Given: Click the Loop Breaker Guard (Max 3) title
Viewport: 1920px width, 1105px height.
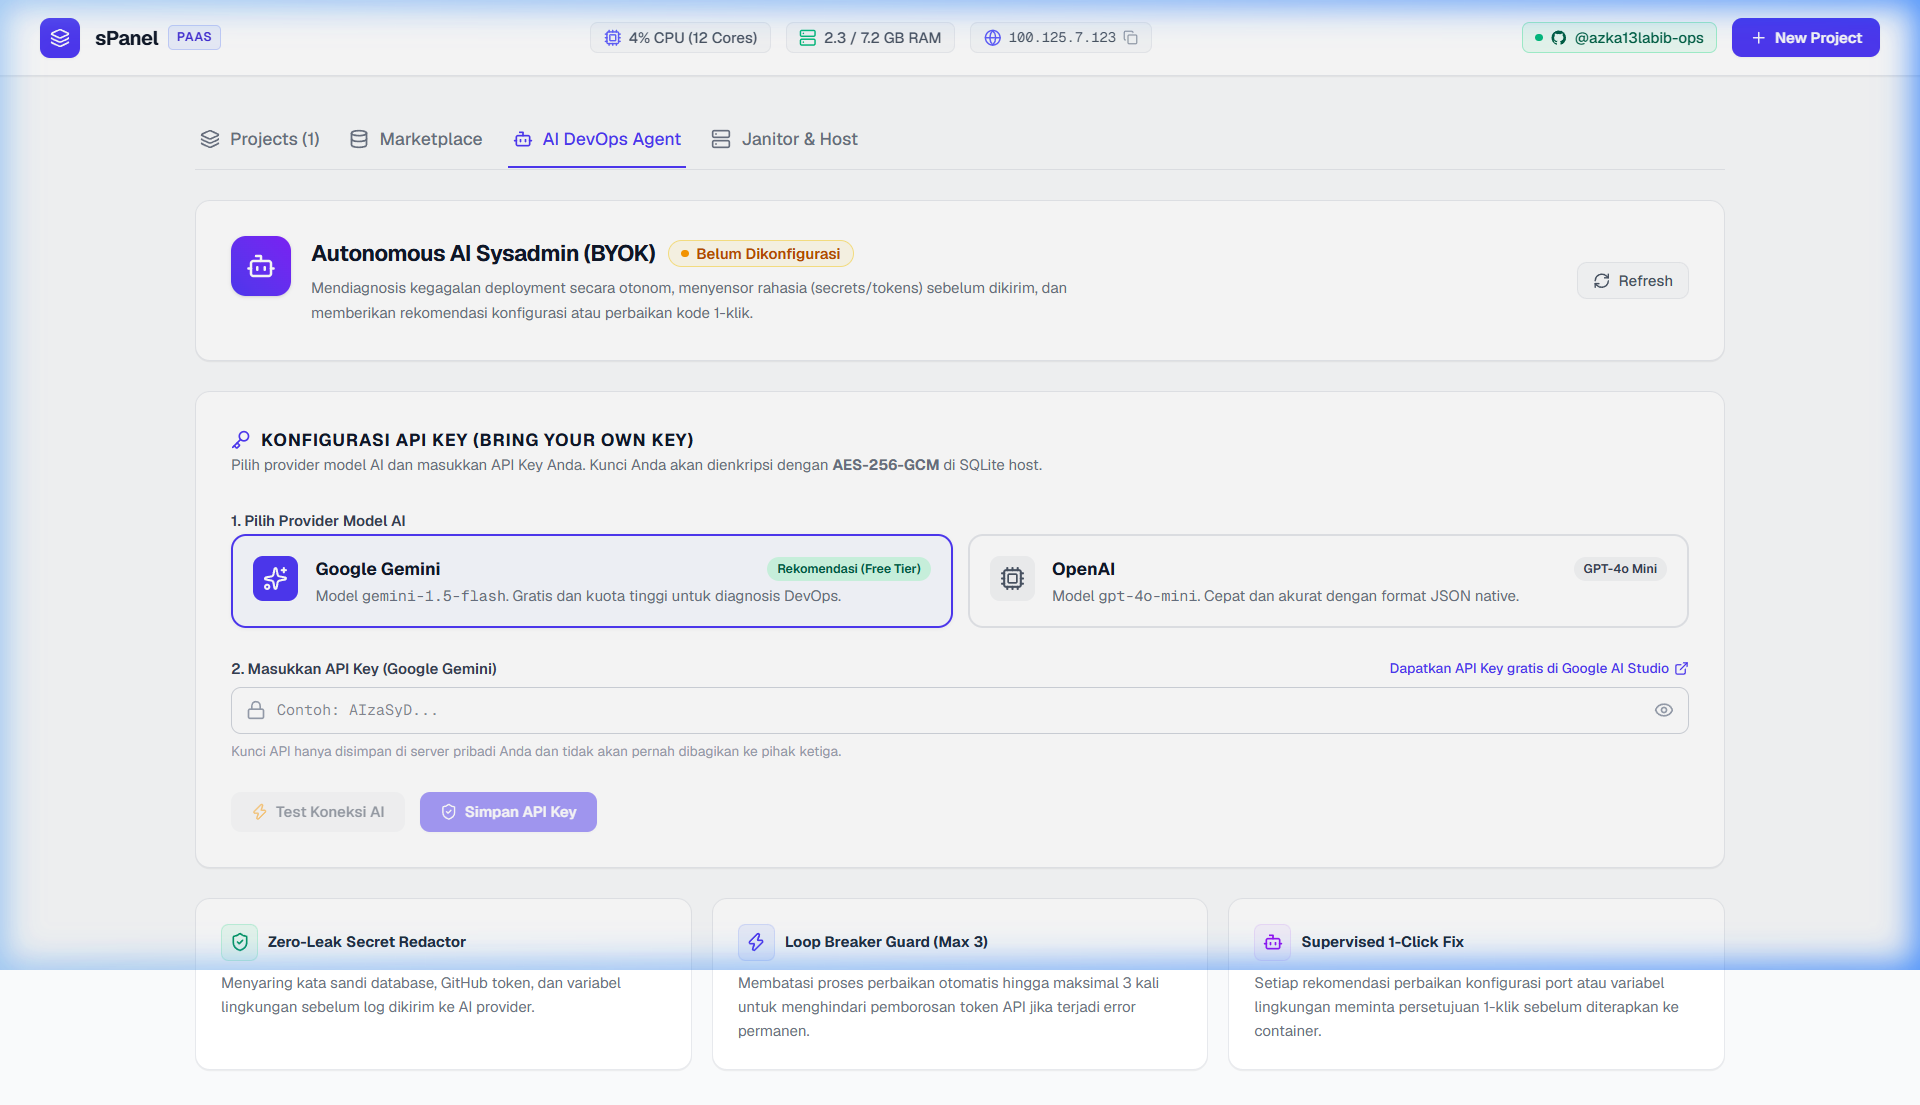Looking at the screenshot, I should (886, 942).
